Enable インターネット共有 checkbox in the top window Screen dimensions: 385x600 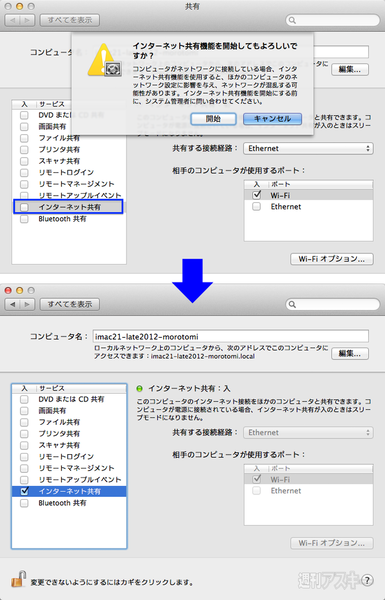pos(24,207)
